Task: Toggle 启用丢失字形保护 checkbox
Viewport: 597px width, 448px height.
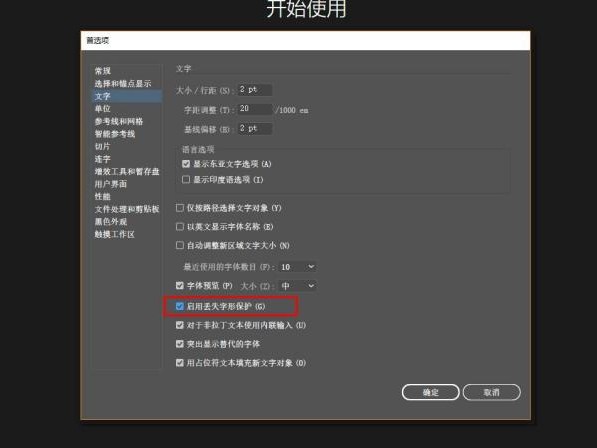Action: click(x=180, y=306)
